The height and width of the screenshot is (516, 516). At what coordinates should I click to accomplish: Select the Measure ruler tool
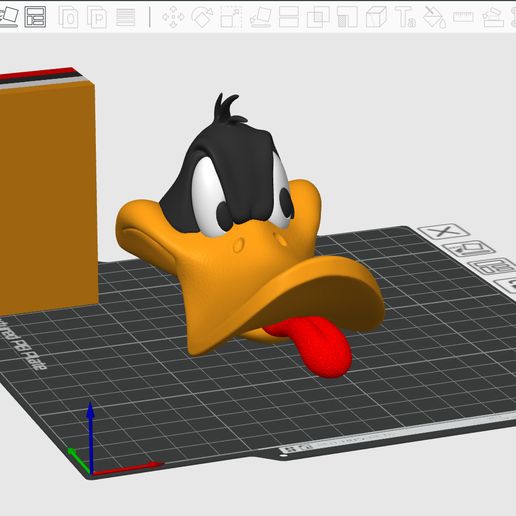tap(463, 17)
